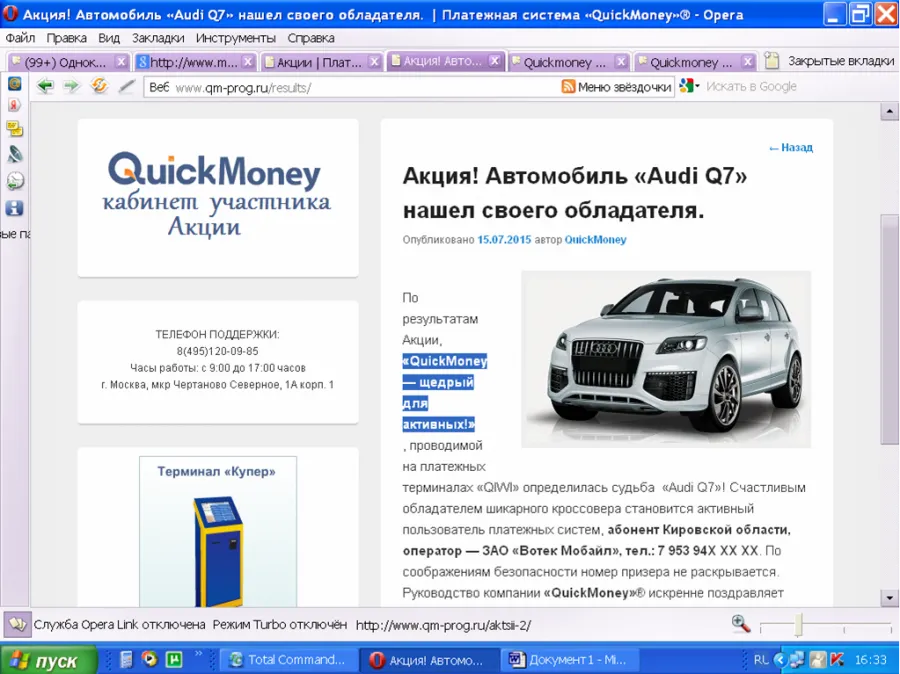
Task: Open the closed tabs trash icon
Action: pos(772,61)
